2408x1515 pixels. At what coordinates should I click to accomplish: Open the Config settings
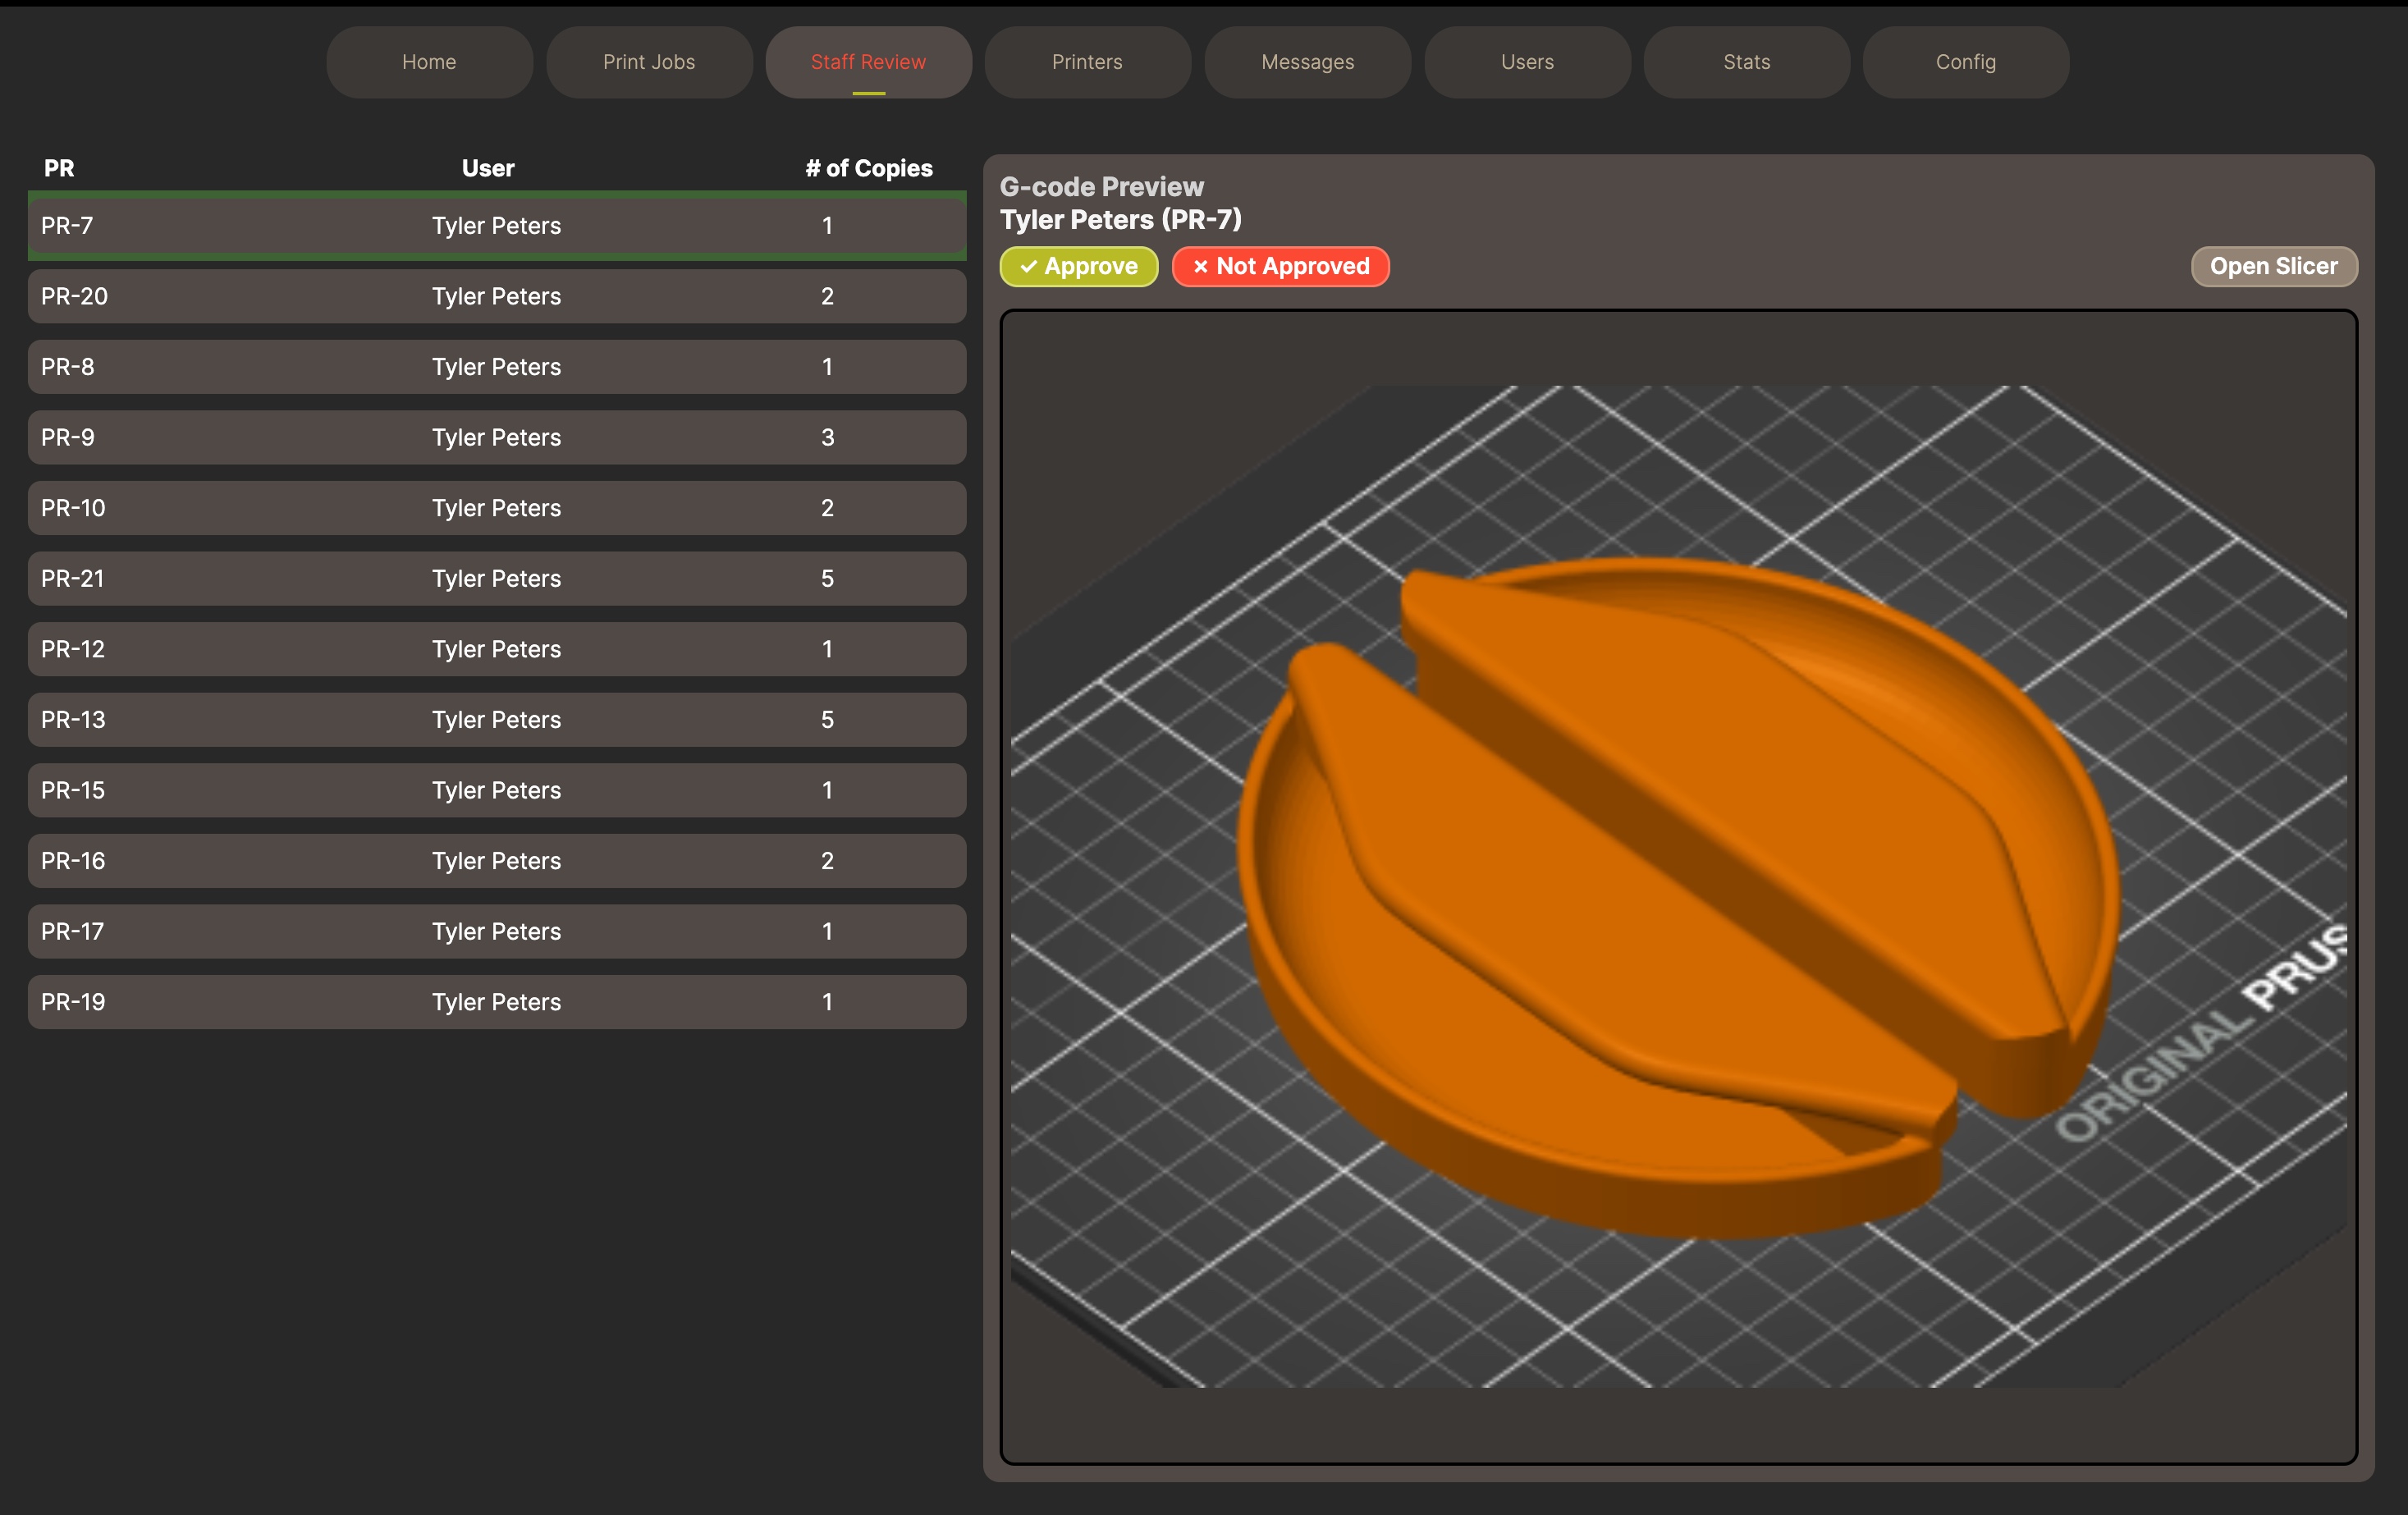[x=1965, y=61]
